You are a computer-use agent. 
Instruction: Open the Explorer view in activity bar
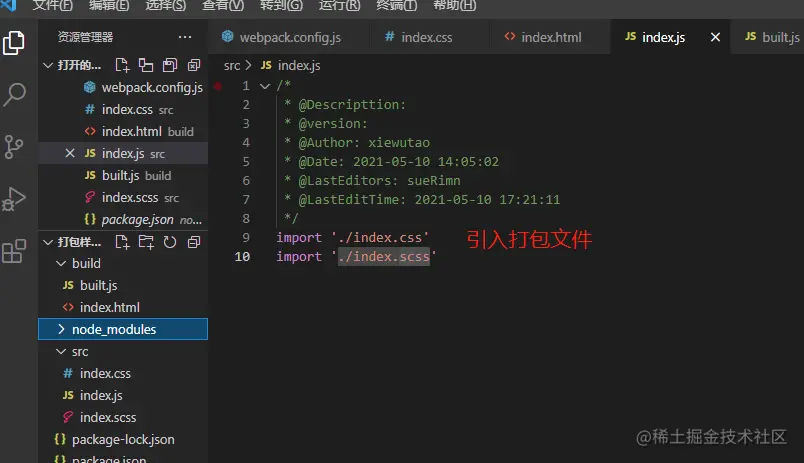tap(14, 43)
